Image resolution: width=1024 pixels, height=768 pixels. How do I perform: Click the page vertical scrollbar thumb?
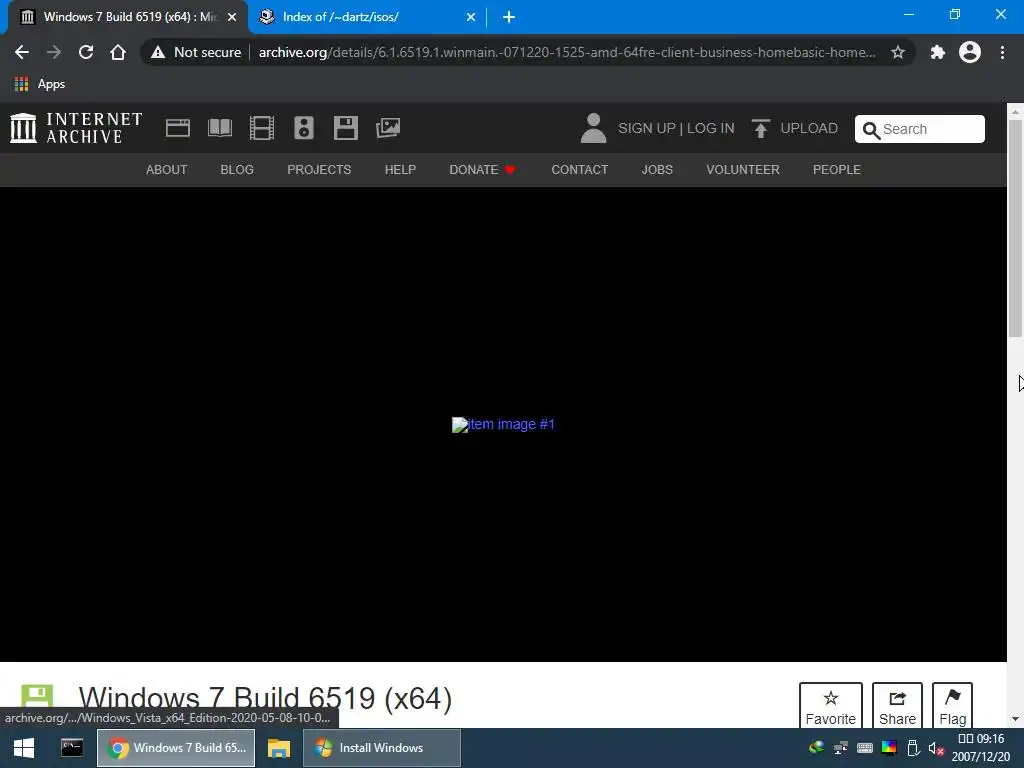pyautogui.click(x=1016, y=227)
